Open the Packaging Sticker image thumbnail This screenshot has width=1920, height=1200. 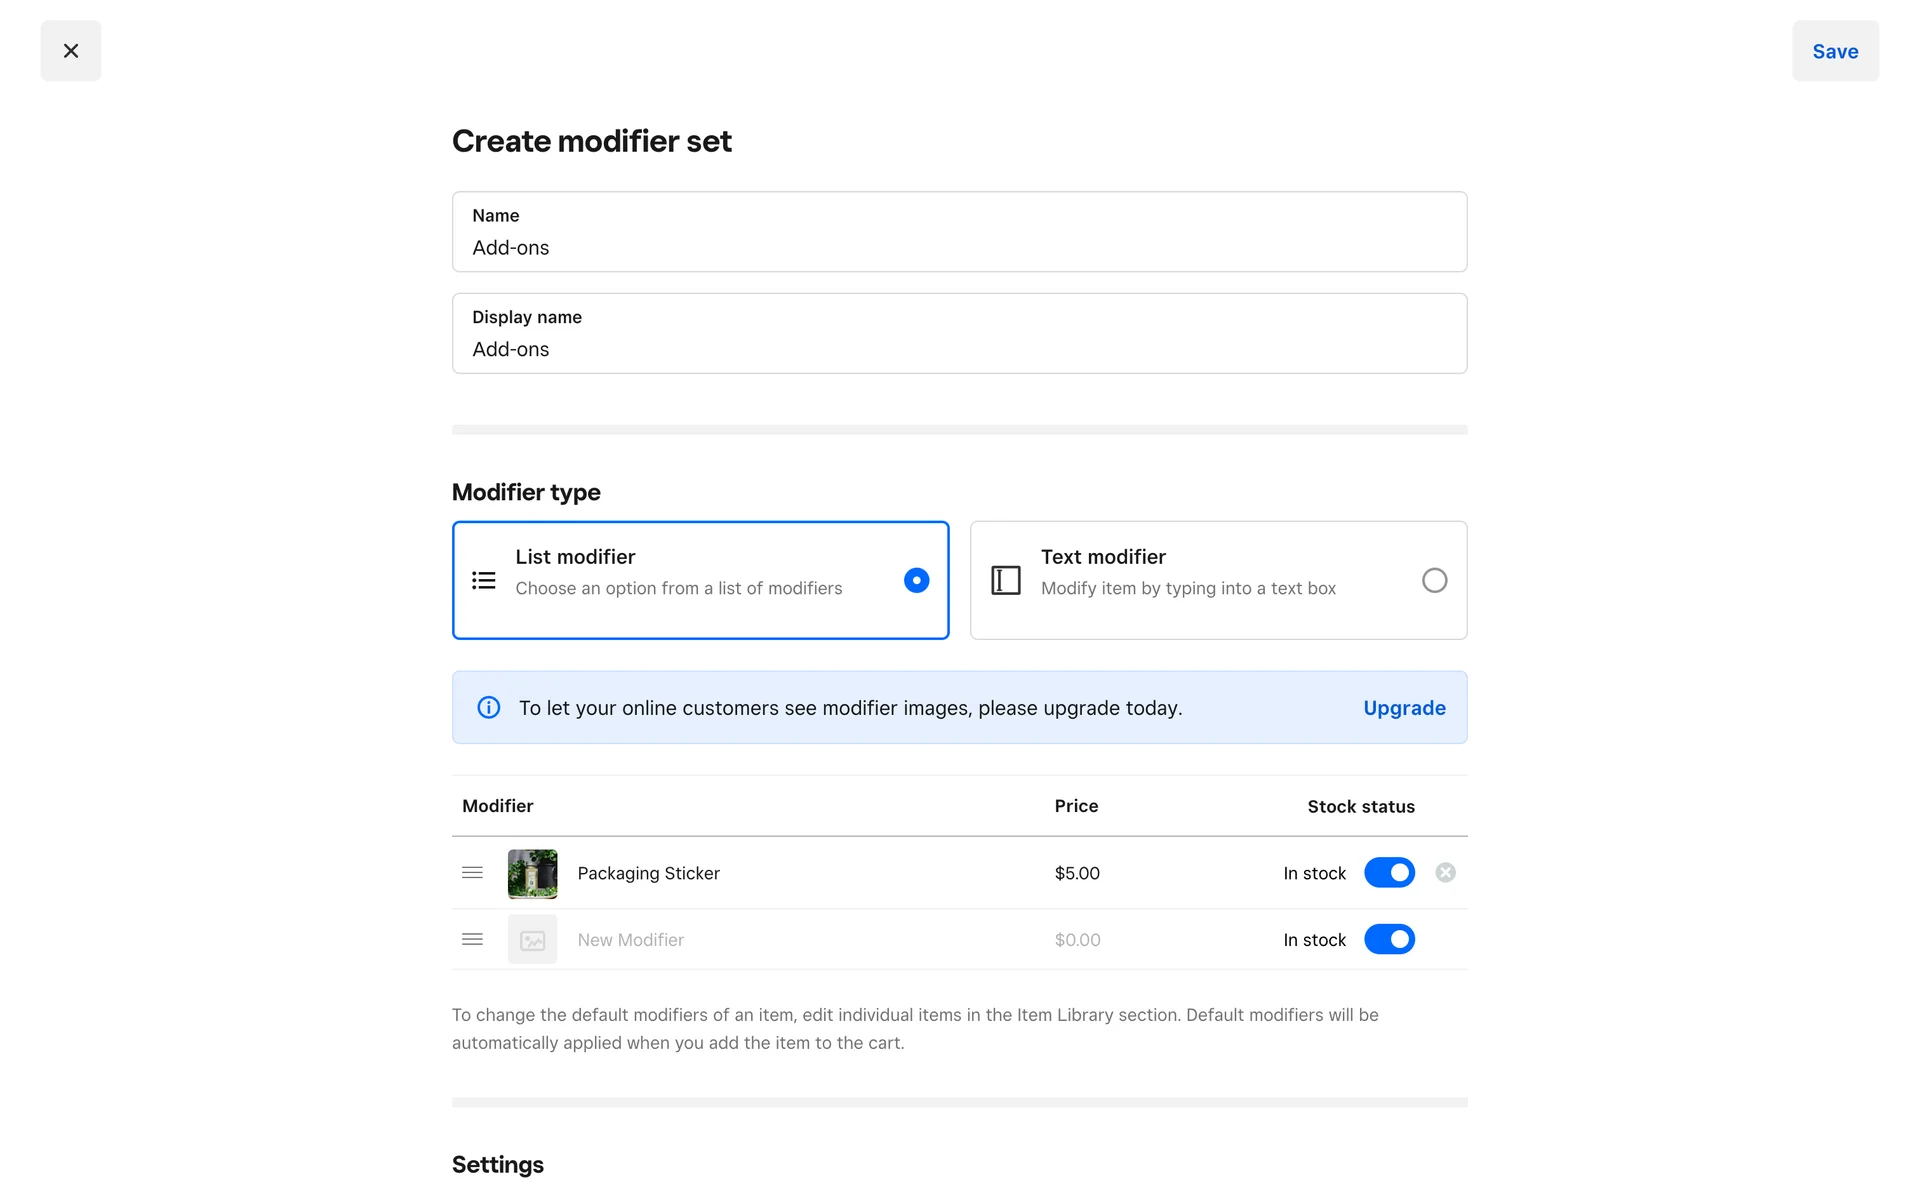(532, 873)
